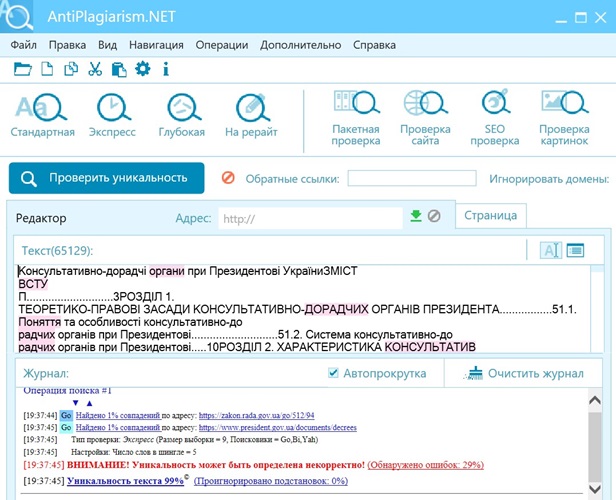This screenshot has height=500, width=616.
Task: Show program info with the i icon
Action: (x=166, y=69)
